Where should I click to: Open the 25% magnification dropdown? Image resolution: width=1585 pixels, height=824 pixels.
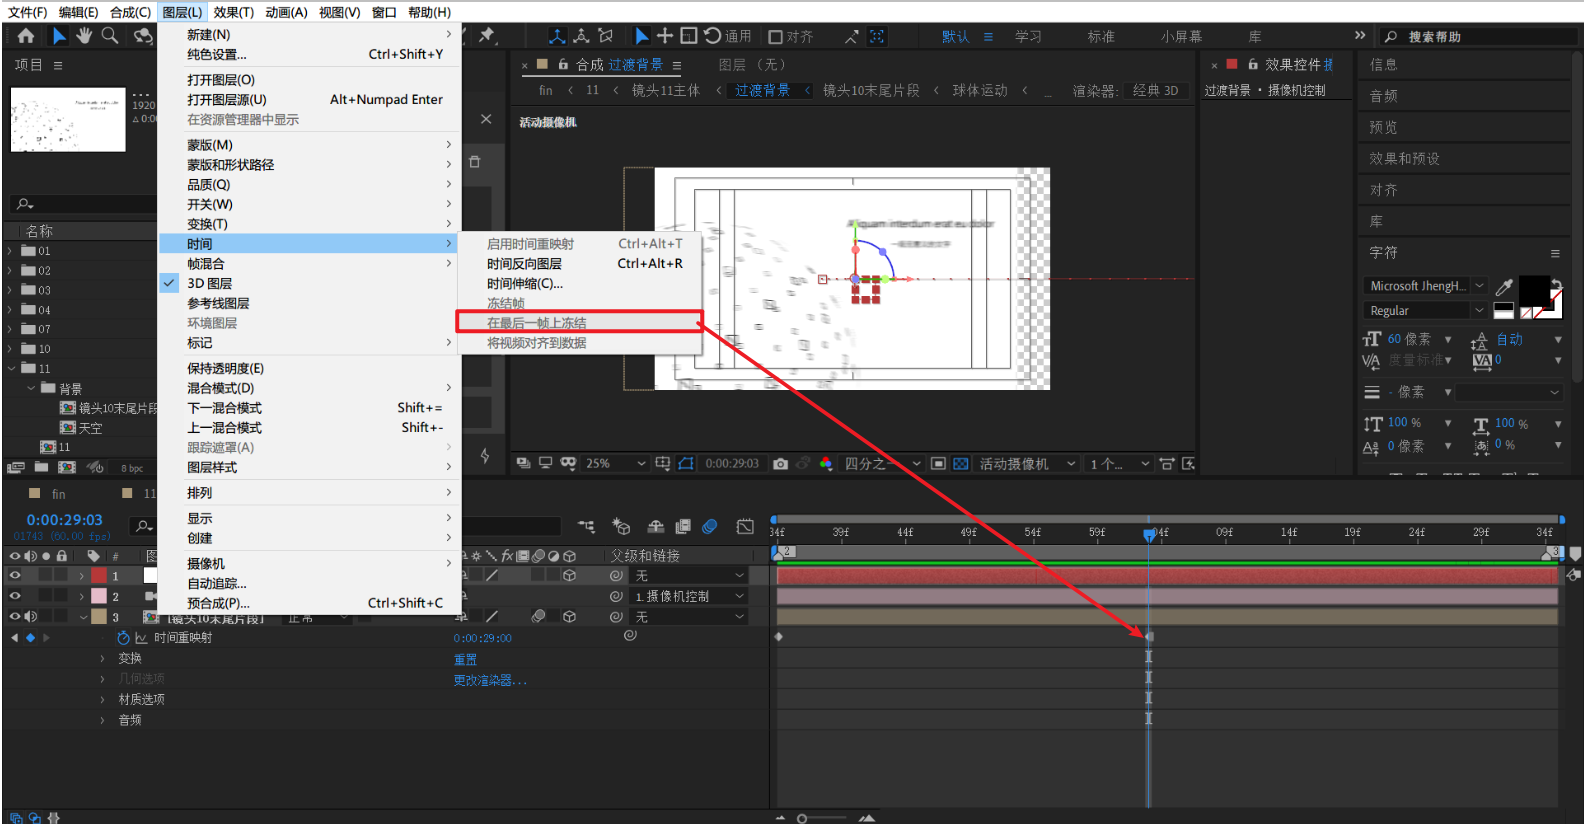tap(616, 464)
